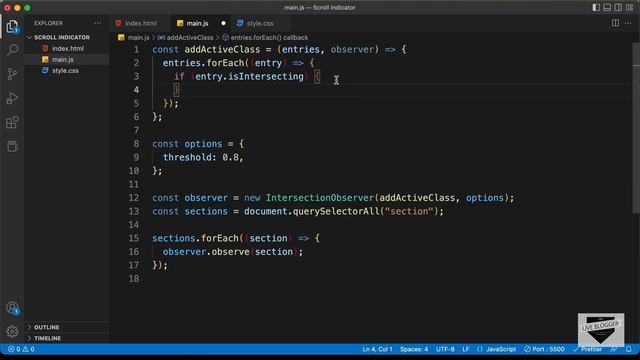Click the Prettier status bar item
640x360 pixels.
(587, 349)
